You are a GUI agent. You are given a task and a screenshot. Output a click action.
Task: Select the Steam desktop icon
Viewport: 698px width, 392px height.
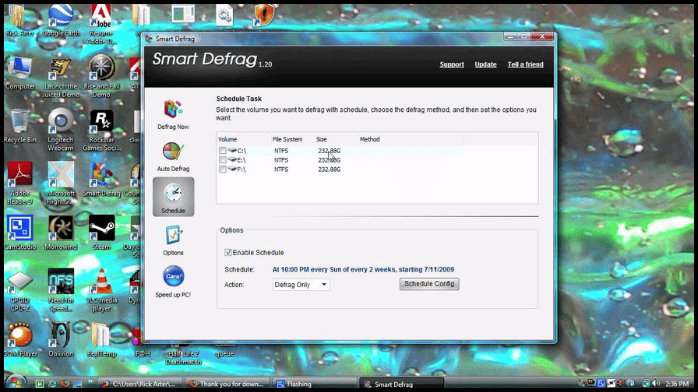pyautogui.click(x=101, y=233)
